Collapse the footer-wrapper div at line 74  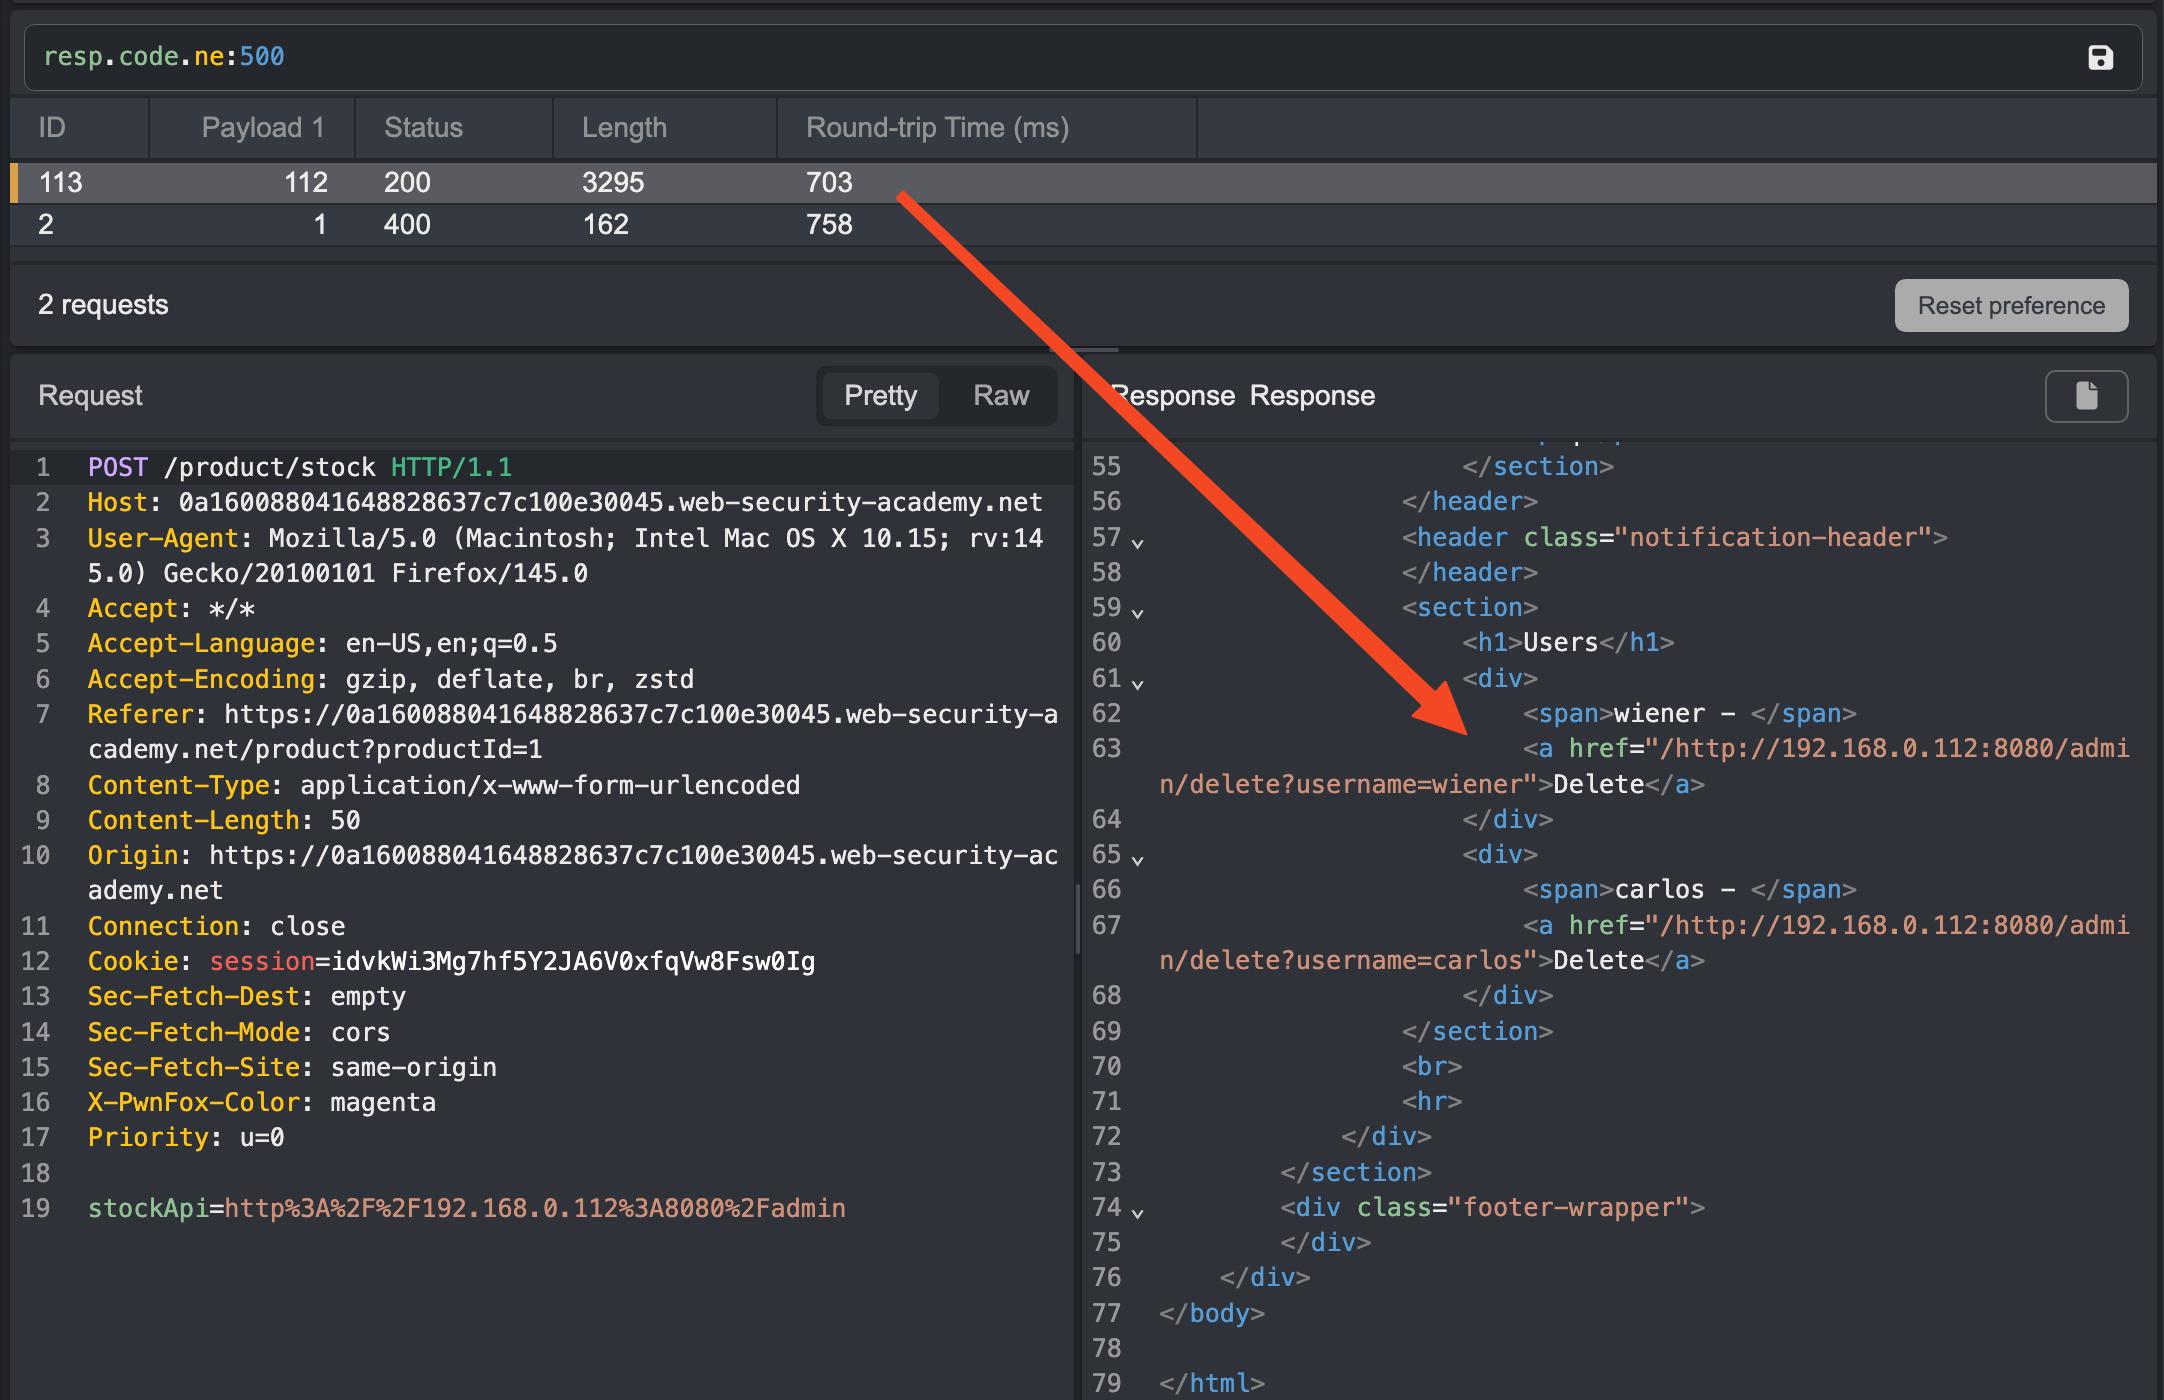(1138, 1213)
